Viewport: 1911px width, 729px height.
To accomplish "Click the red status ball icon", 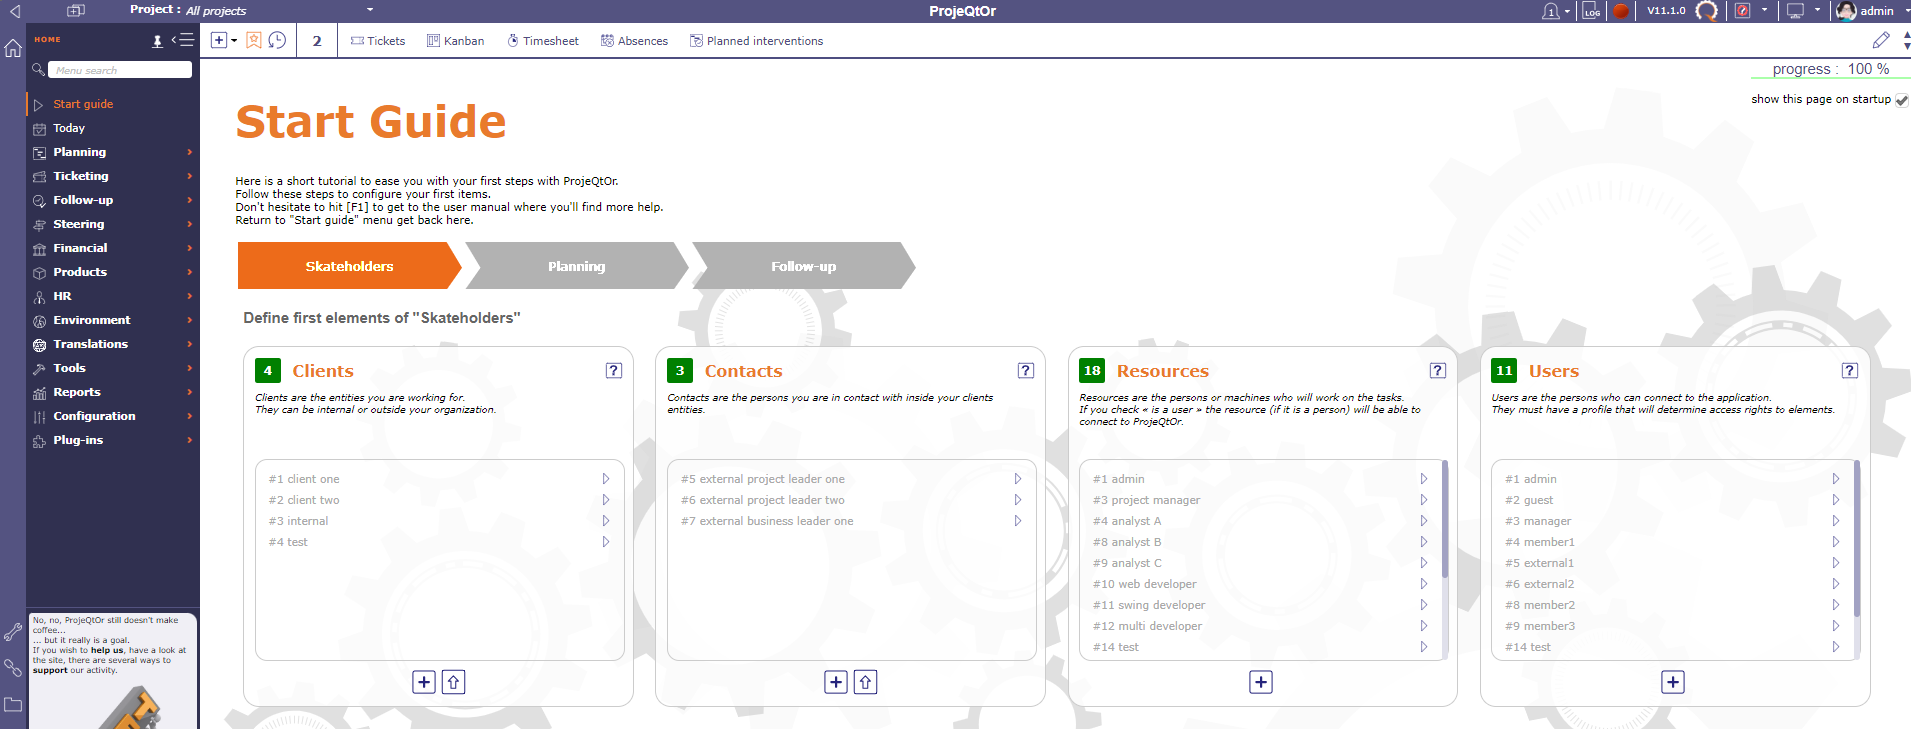I will point(1621,11).
